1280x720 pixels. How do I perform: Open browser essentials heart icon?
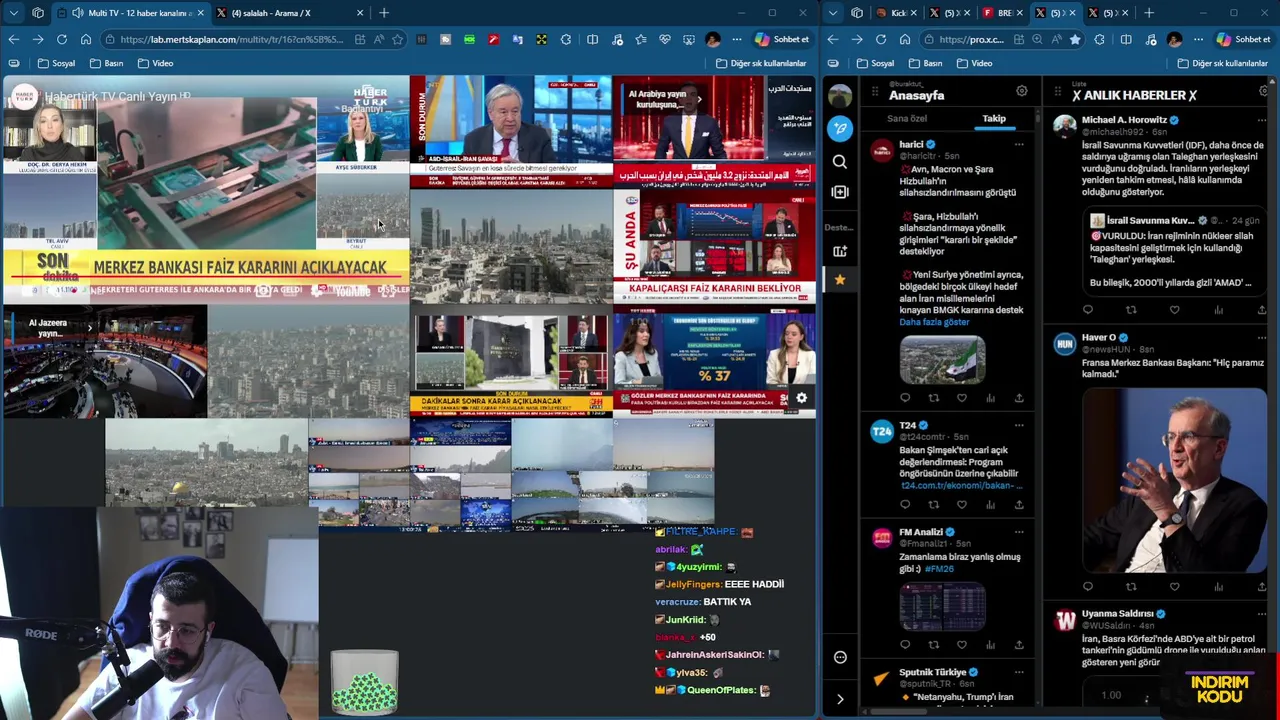point(665,39)
